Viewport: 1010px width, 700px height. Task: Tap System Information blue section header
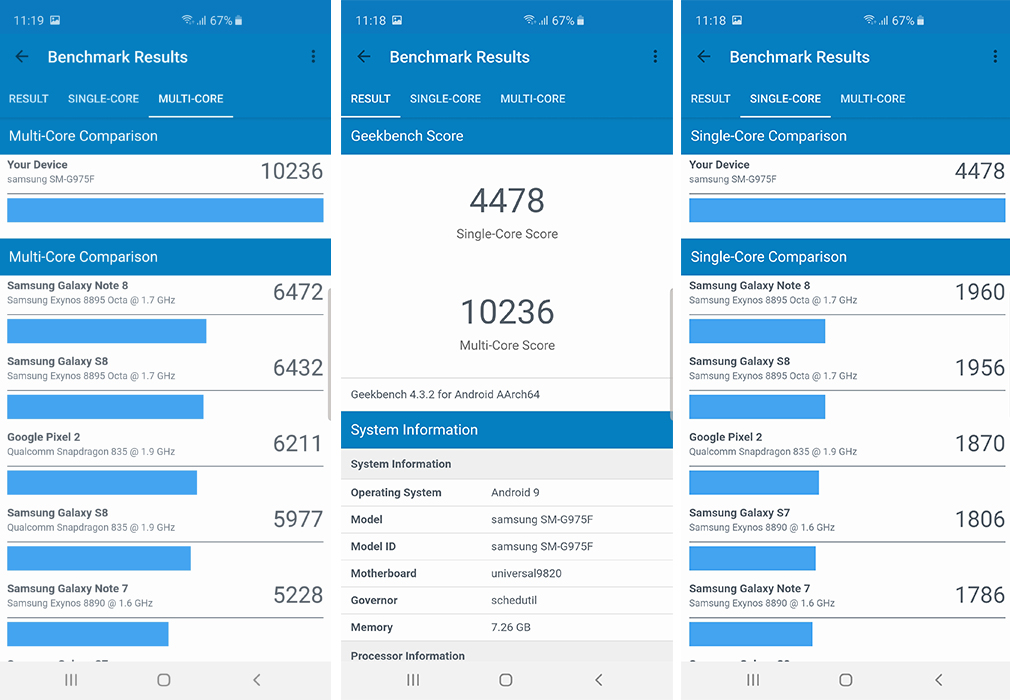tap(507, 430)
